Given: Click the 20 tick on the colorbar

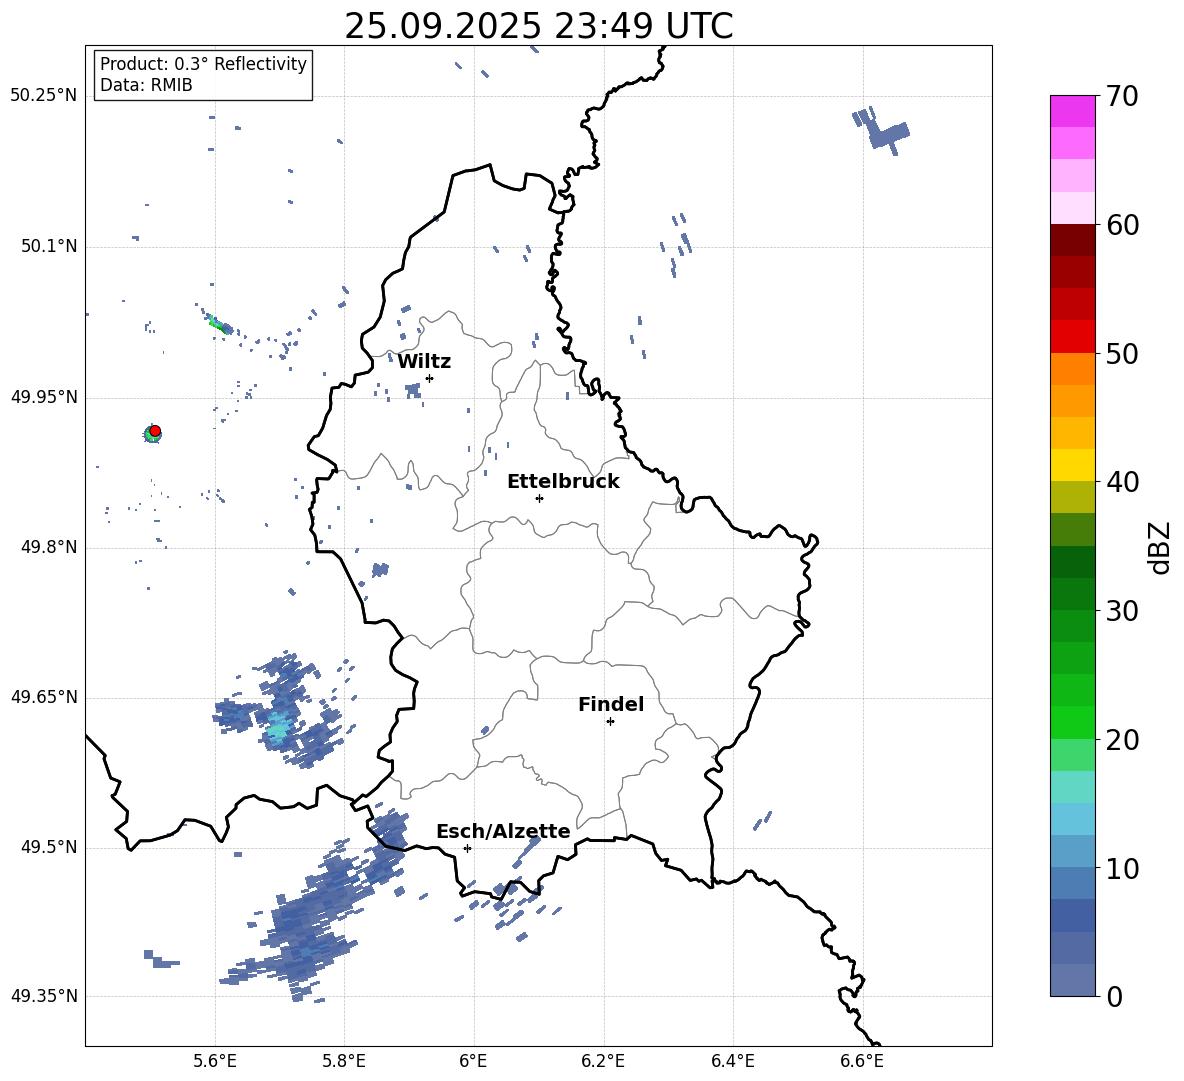Looking at the screenshot, I should (x=1122, y=740).
